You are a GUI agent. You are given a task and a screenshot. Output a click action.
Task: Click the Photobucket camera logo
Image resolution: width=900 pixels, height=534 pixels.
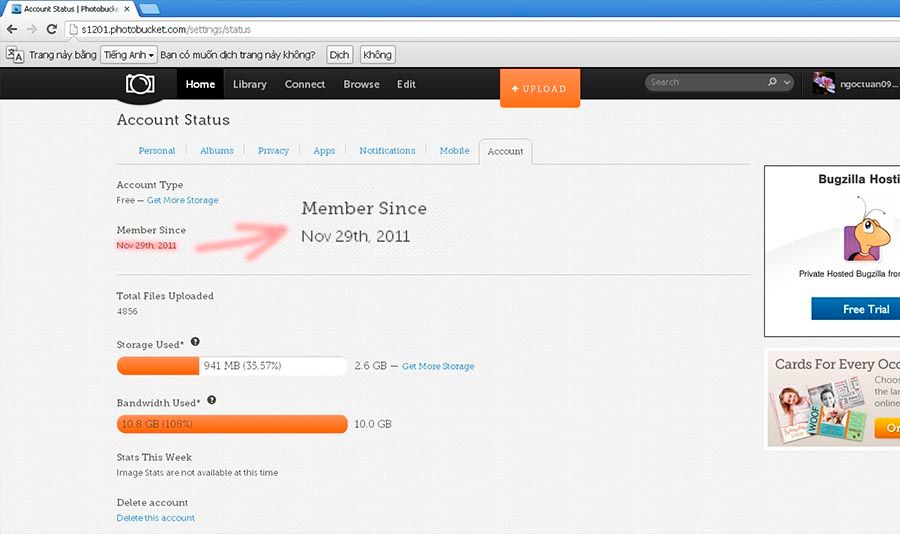point(140,84)
